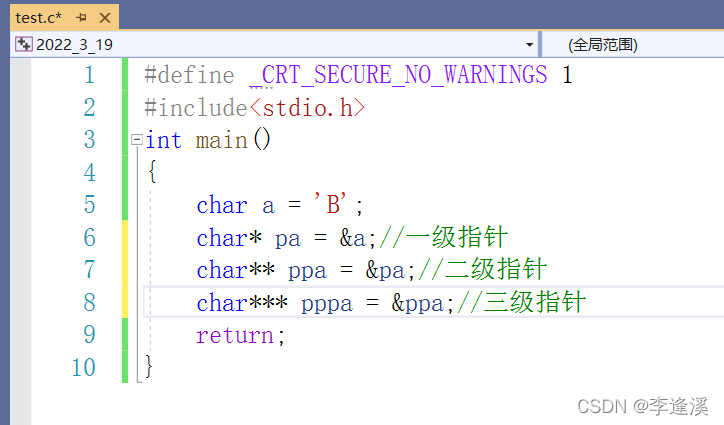
Task: Click comment //三级指针 on line 8
Action: tap(521, 302)
